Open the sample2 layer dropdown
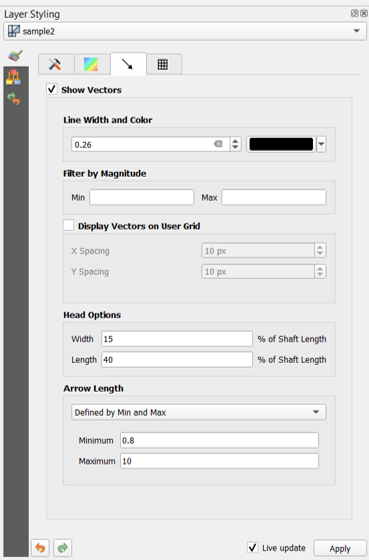Screen dimensions: 369x560 click(x=185, y=31)
